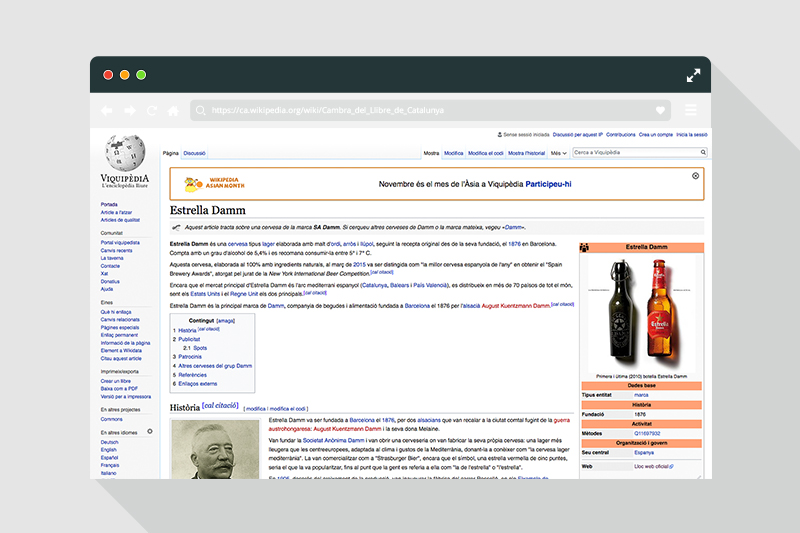
Task: Click the Wikipedia Asian Month logo
Action: click(214, 184)
